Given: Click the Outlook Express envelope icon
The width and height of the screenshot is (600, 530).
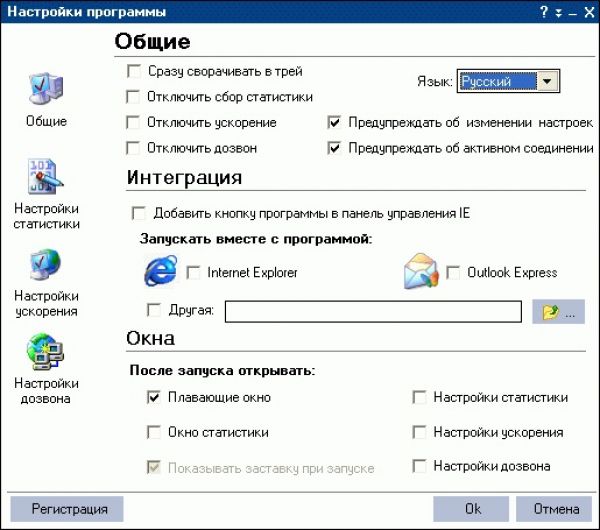Looking at the screenshot, I should 421,271.
